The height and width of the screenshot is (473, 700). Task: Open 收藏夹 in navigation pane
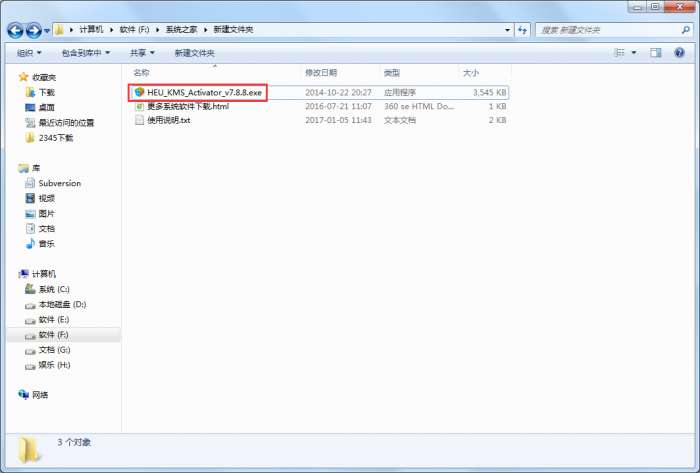44,77
